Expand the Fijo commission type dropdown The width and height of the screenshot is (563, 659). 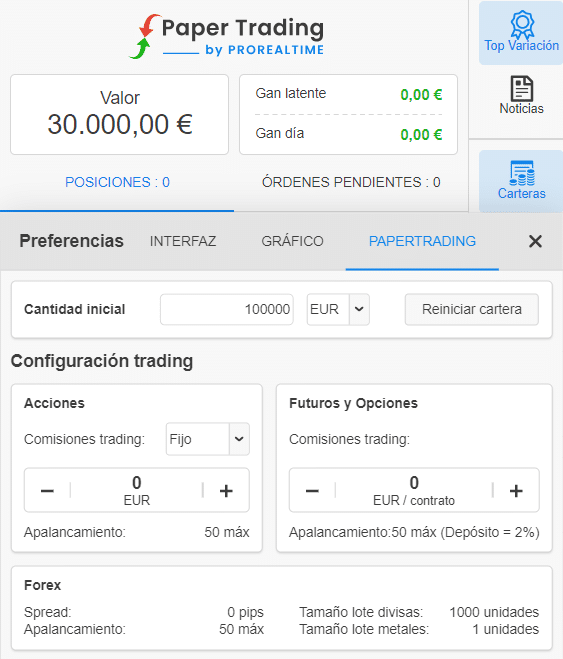208,439
